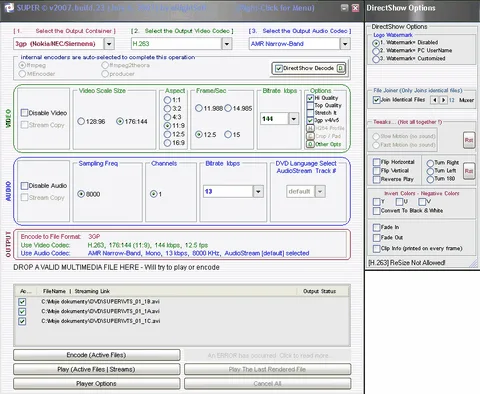Check Clip Info printed on every frame
The height and width of the screenshot is (394, 480).
377,249
